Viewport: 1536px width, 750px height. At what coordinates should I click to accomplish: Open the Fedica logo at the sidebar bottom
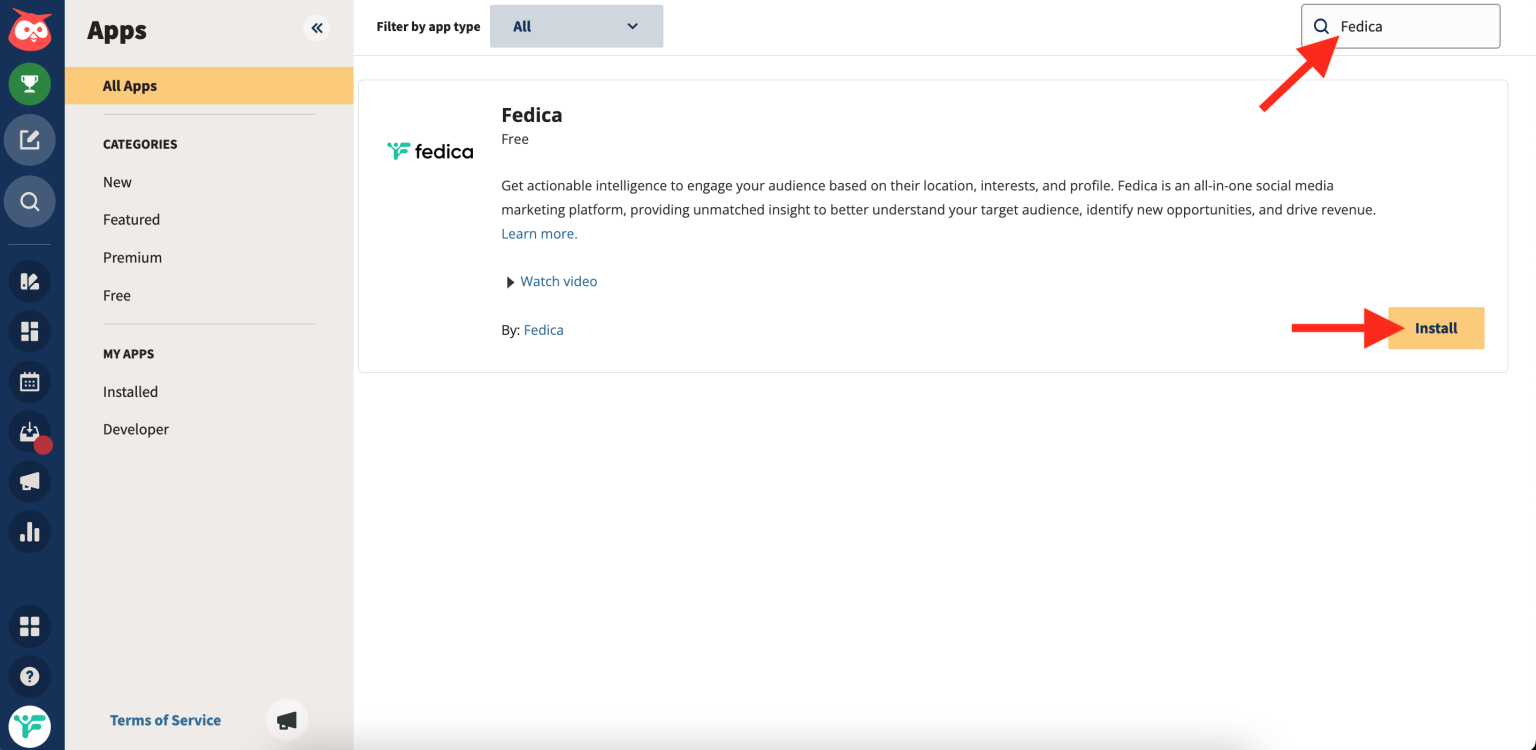pos(30,726)
